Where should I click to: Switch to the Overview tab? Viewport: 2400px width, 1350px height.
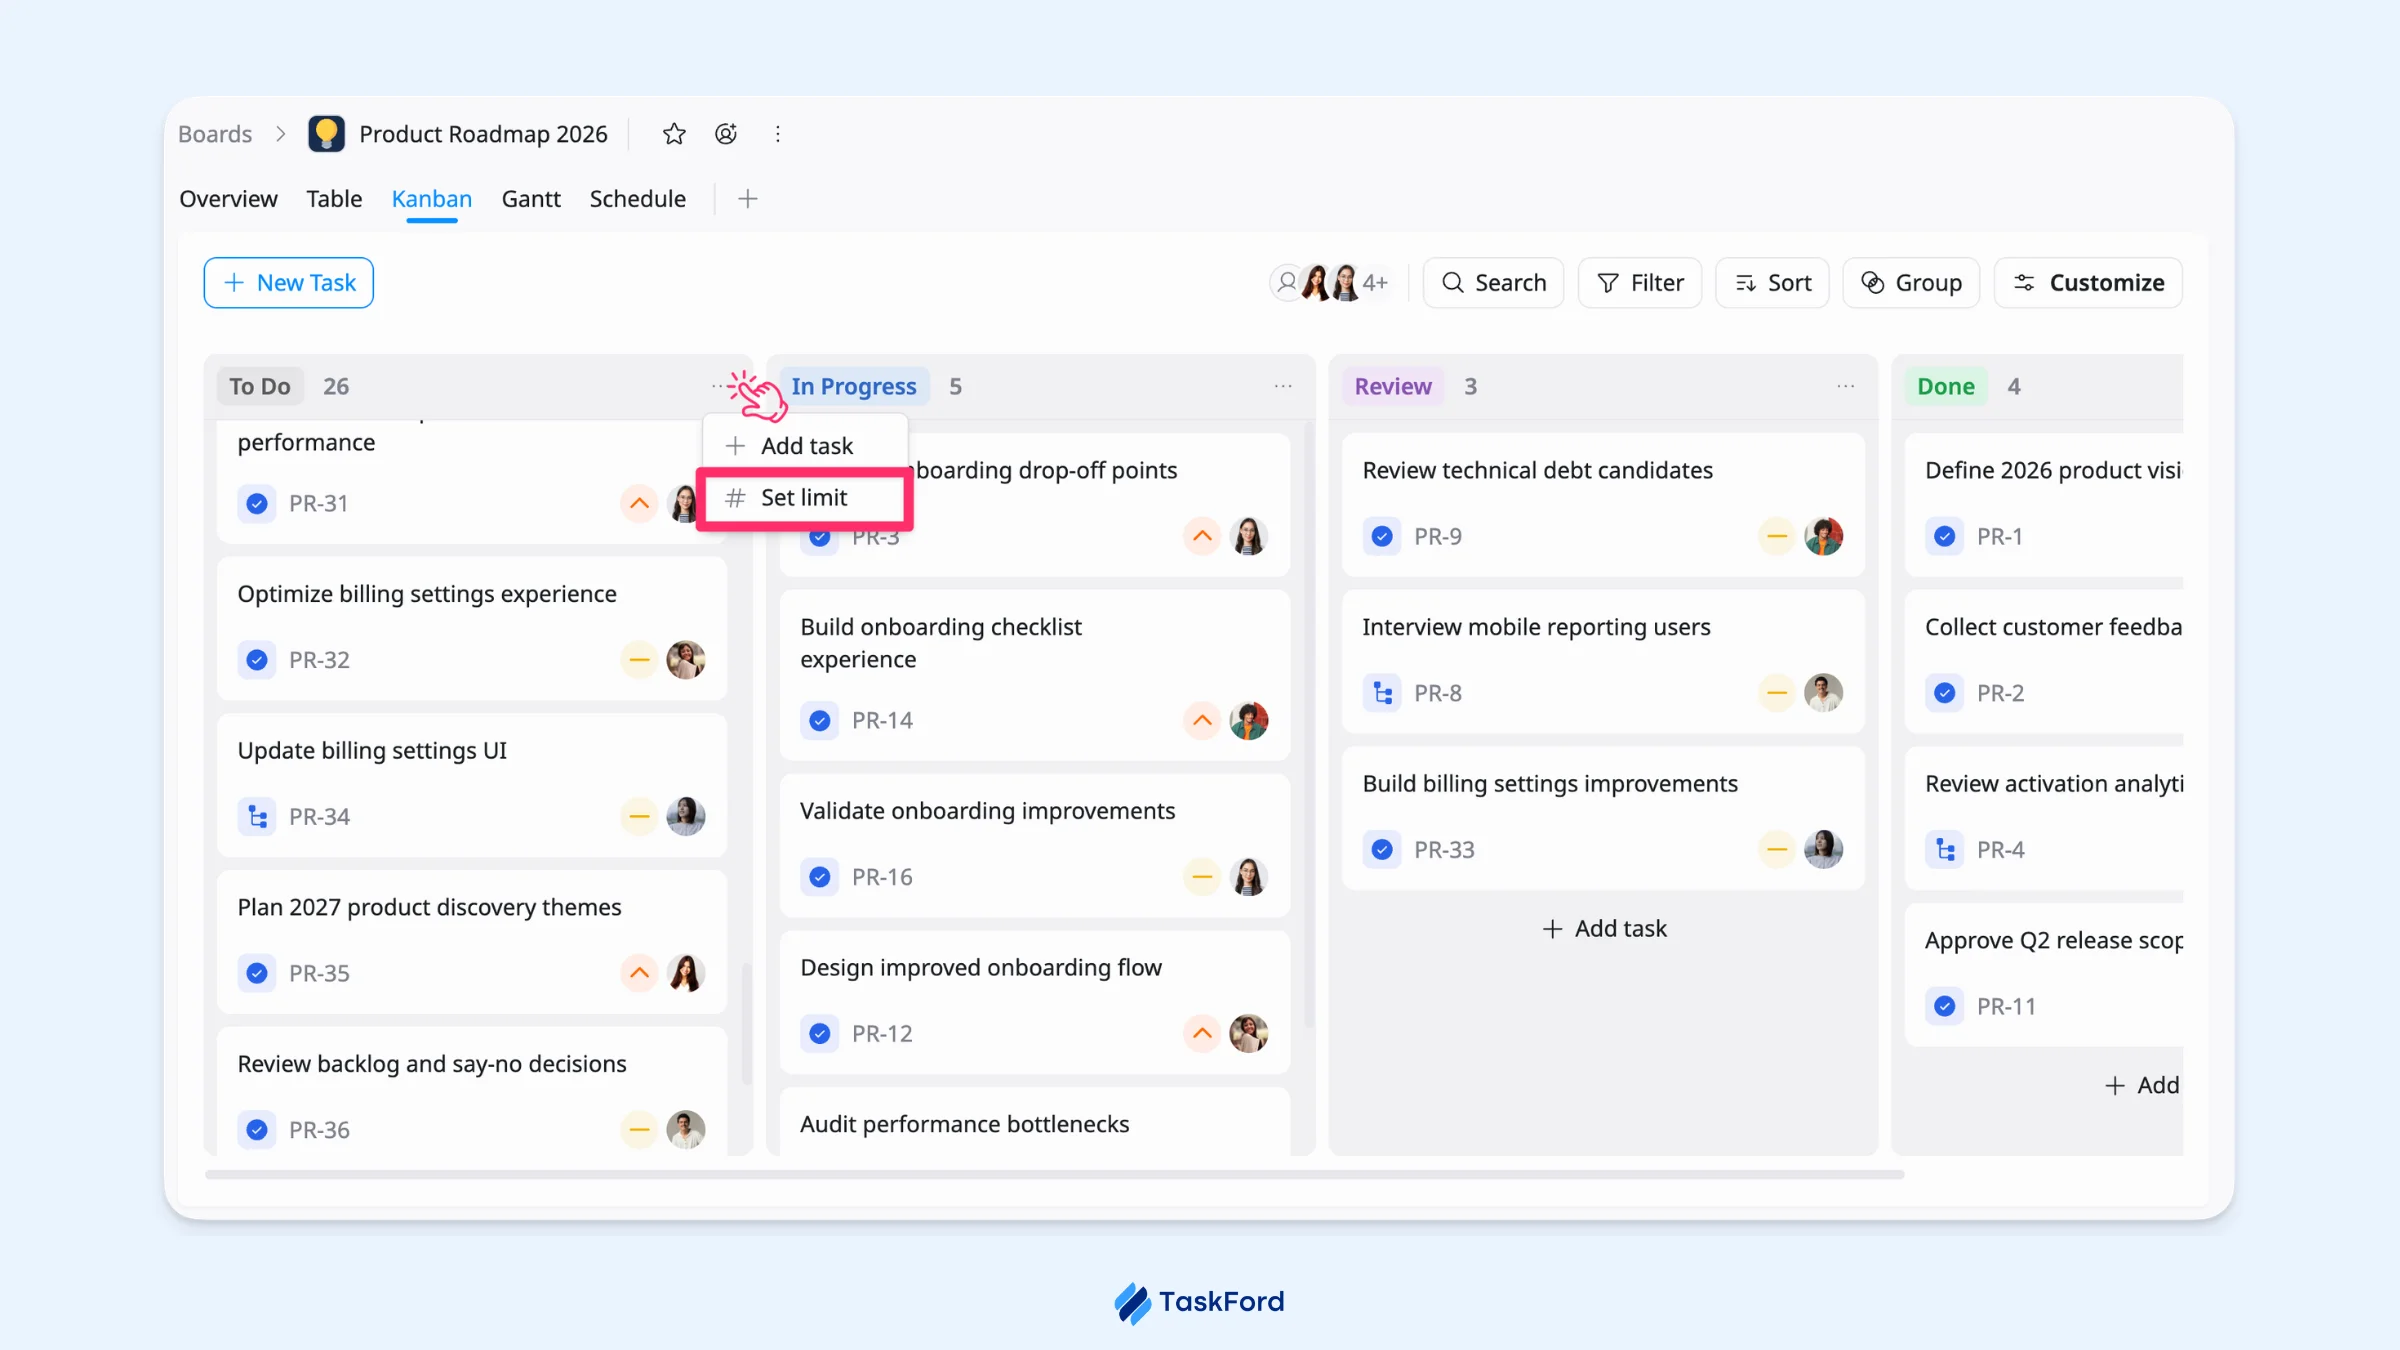[228, 199]
